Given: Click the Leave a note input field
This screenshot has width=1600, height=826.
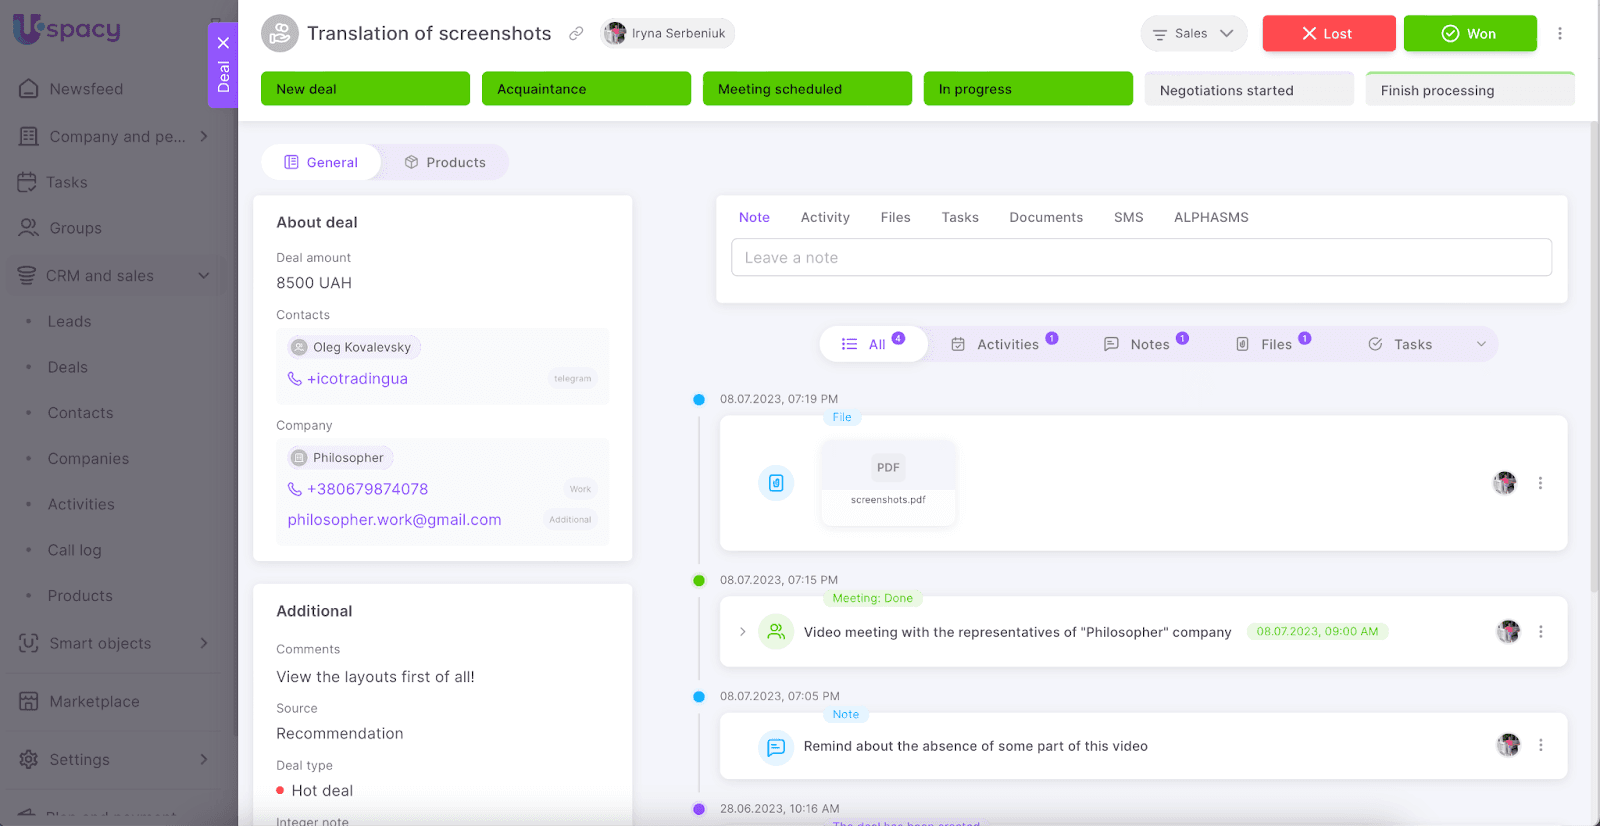Looking at the screenshot, I should (x=1141, y=257).
